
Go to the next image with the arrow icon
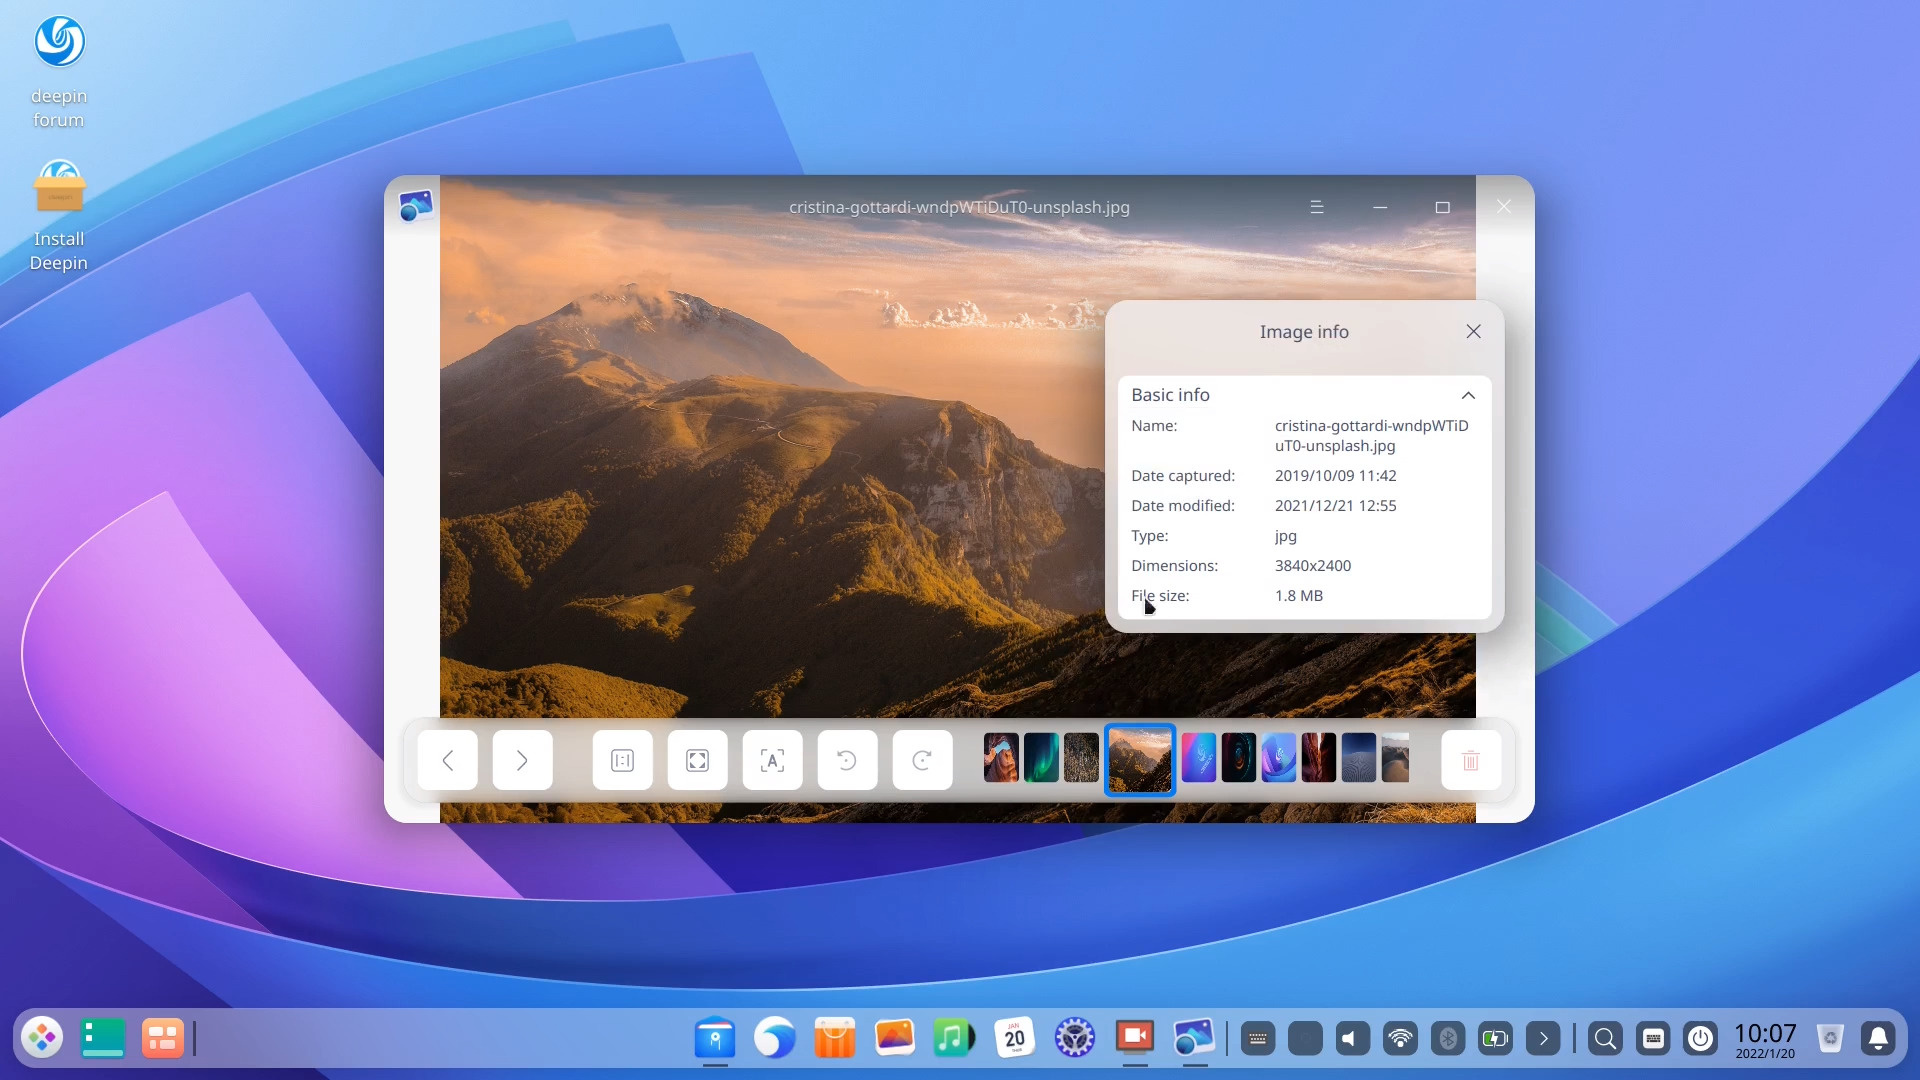point(522,760)
